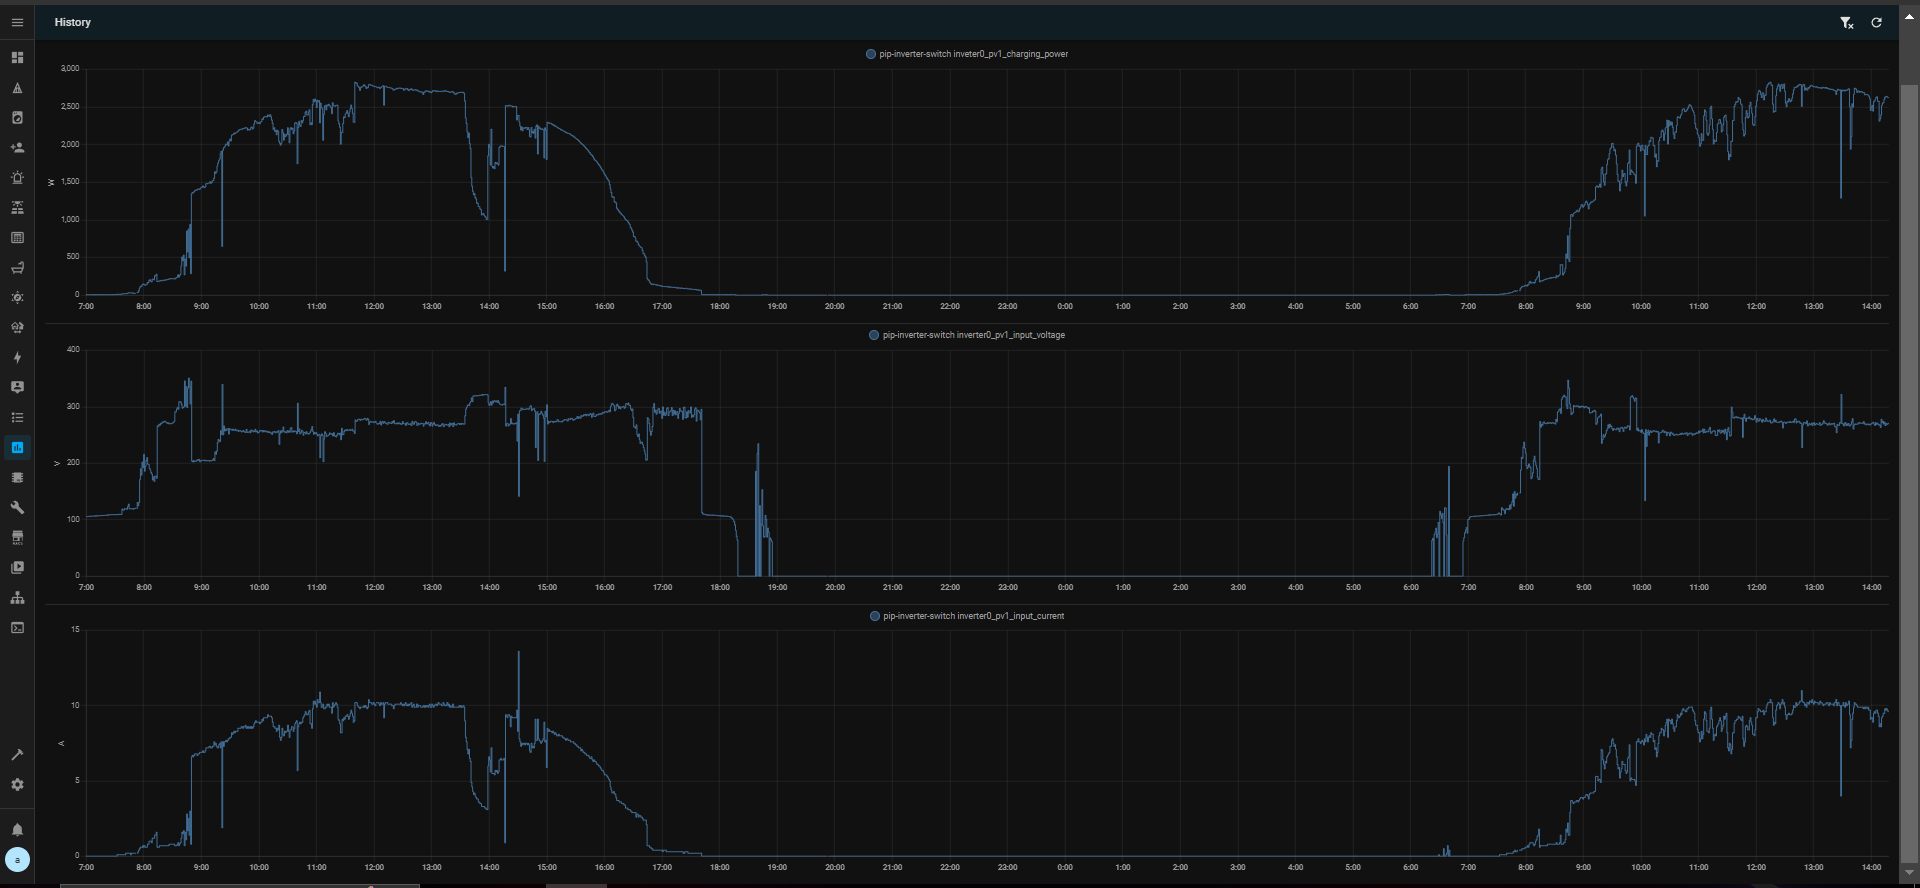1920x888 pixels.
Task: Open the wrench tools sidebar icon
Action: coord(17,508)
